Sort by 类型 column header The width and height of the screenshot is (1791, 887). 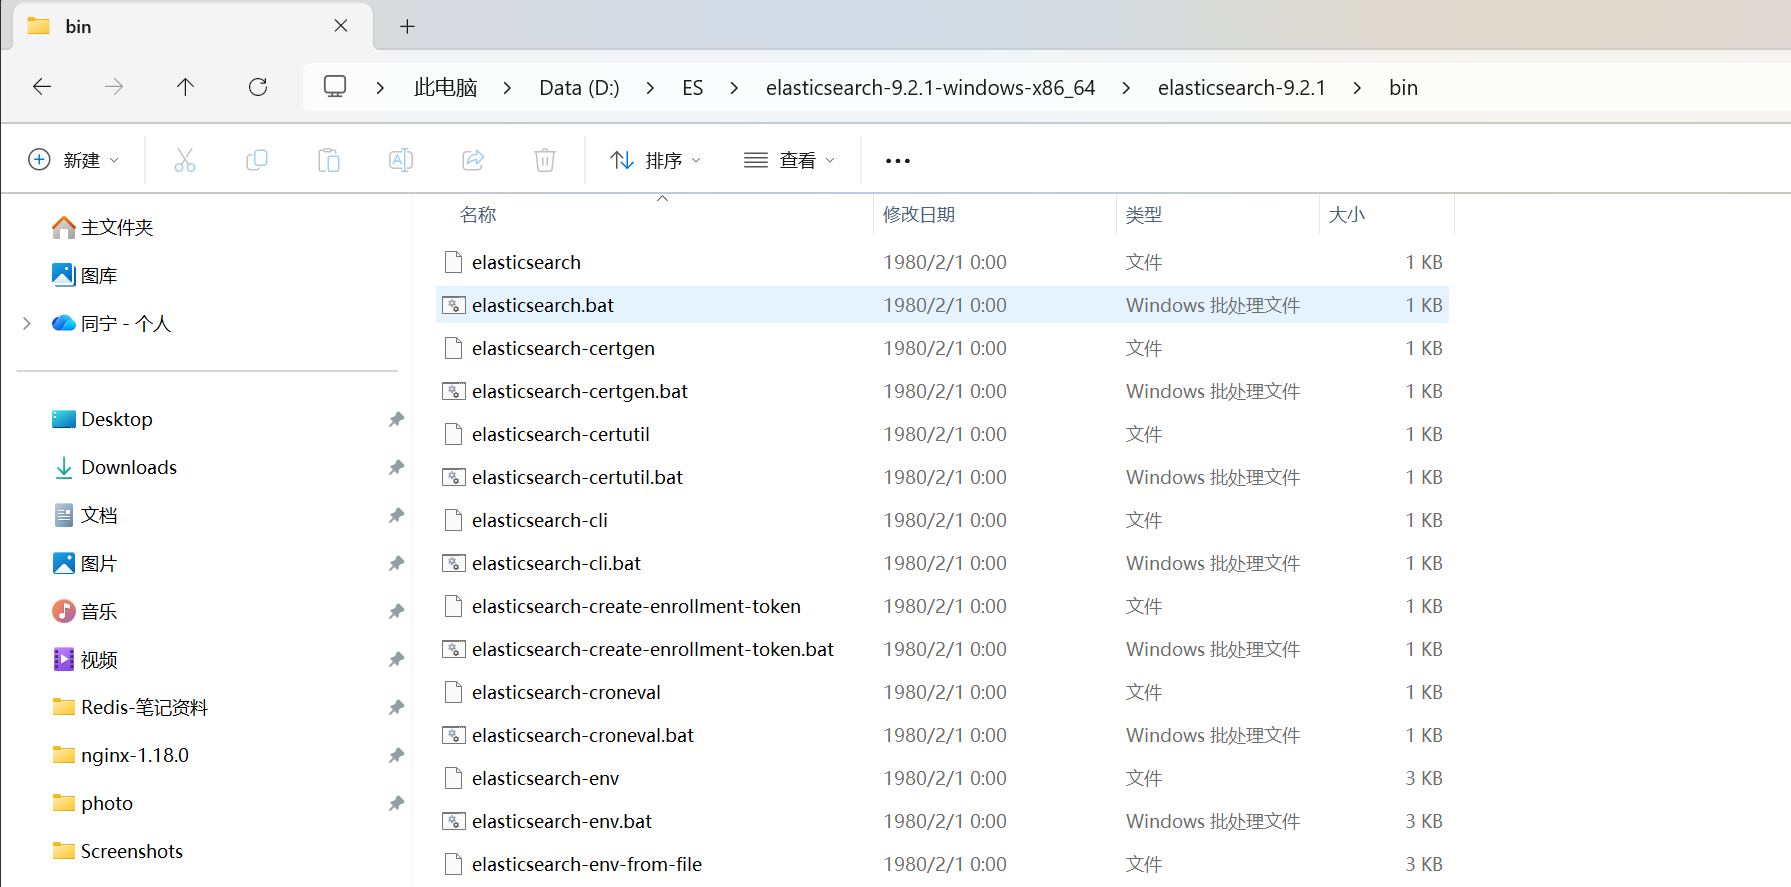click(1144, 215)
